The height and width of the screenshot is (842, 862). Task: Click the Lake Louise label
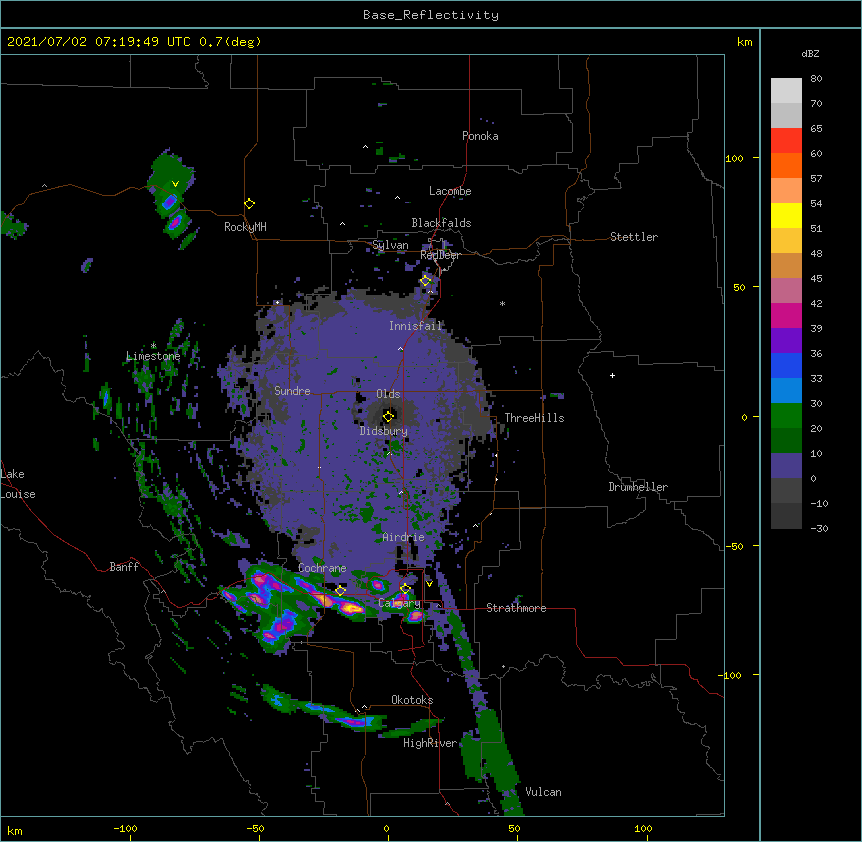18,484
